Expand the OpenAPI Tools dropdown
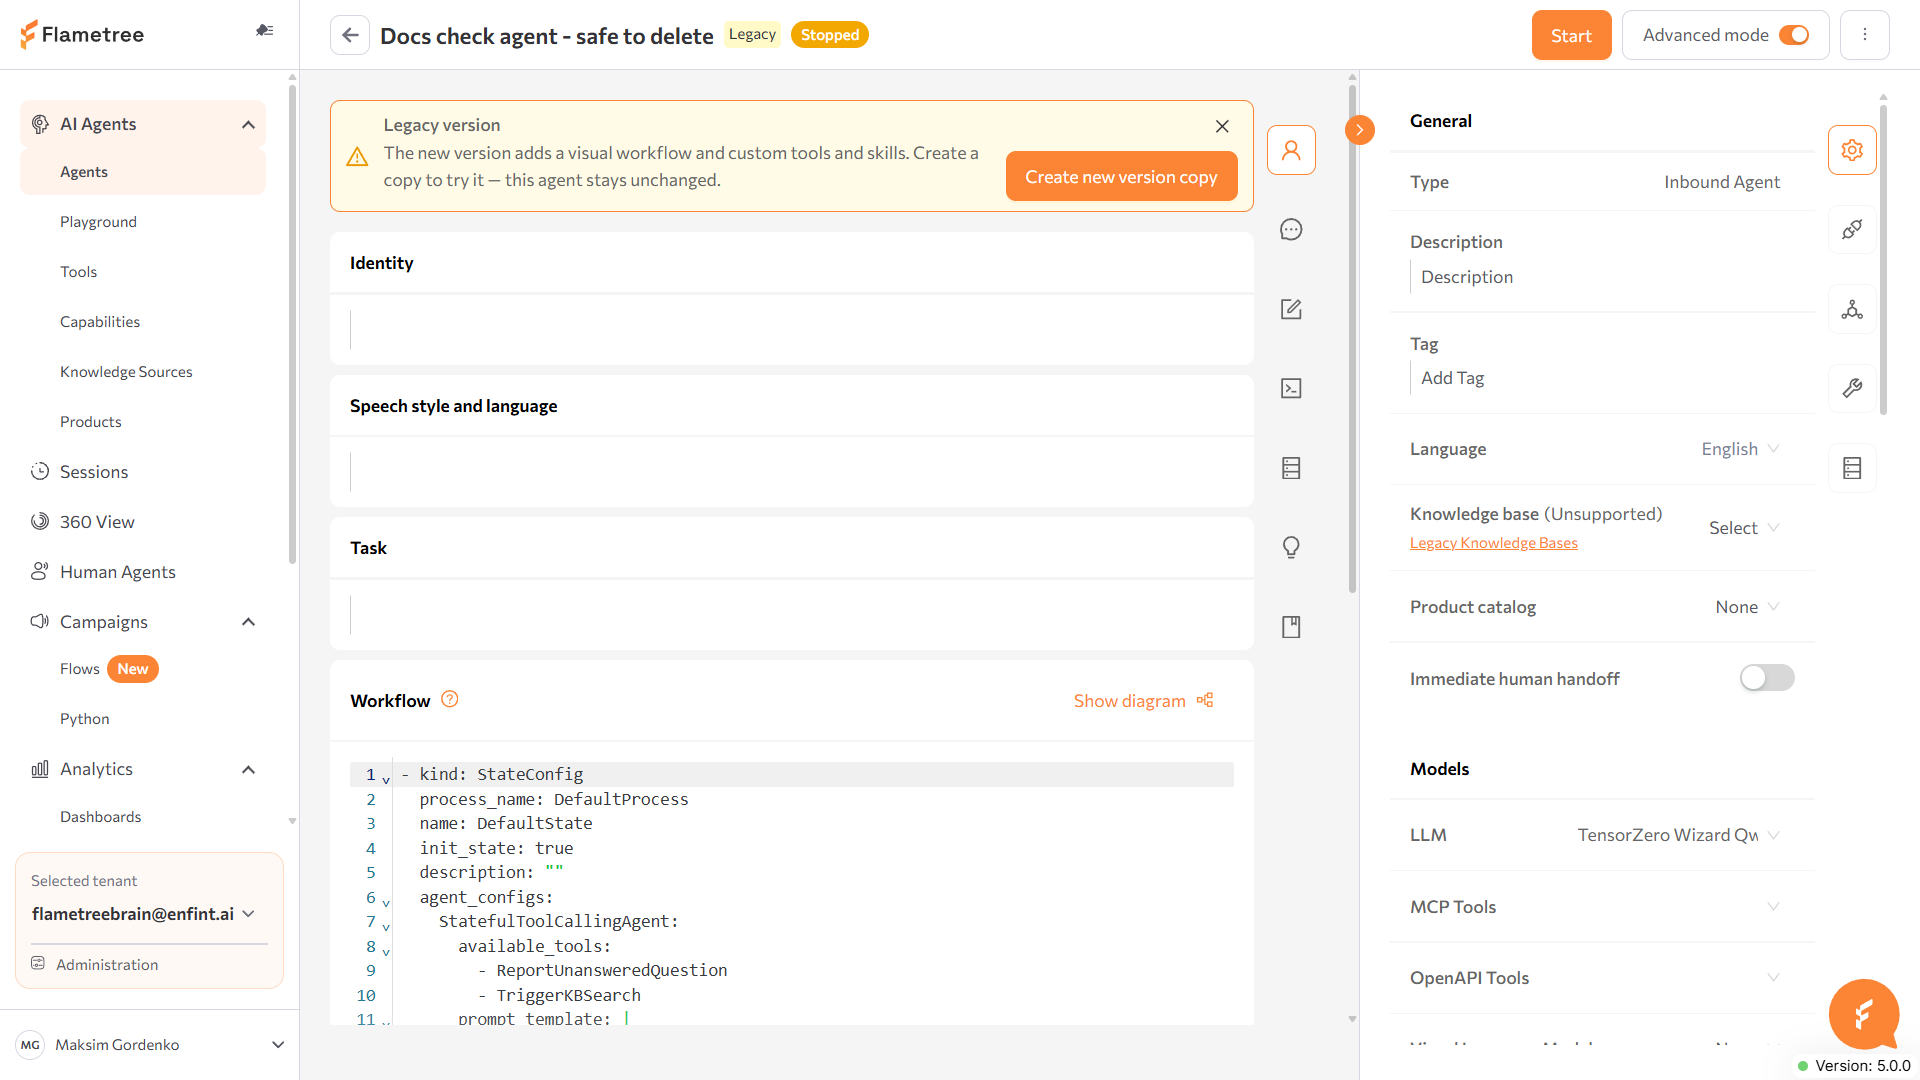Image resolution: width=1920 pixels, height=1080 pixels. tap(1773, 978)
